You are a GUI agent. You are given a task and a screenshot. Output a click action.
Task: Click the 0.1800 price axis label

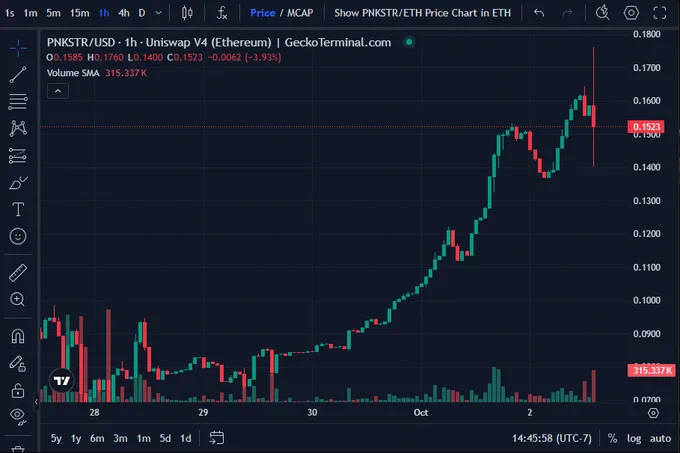point(647,34)
